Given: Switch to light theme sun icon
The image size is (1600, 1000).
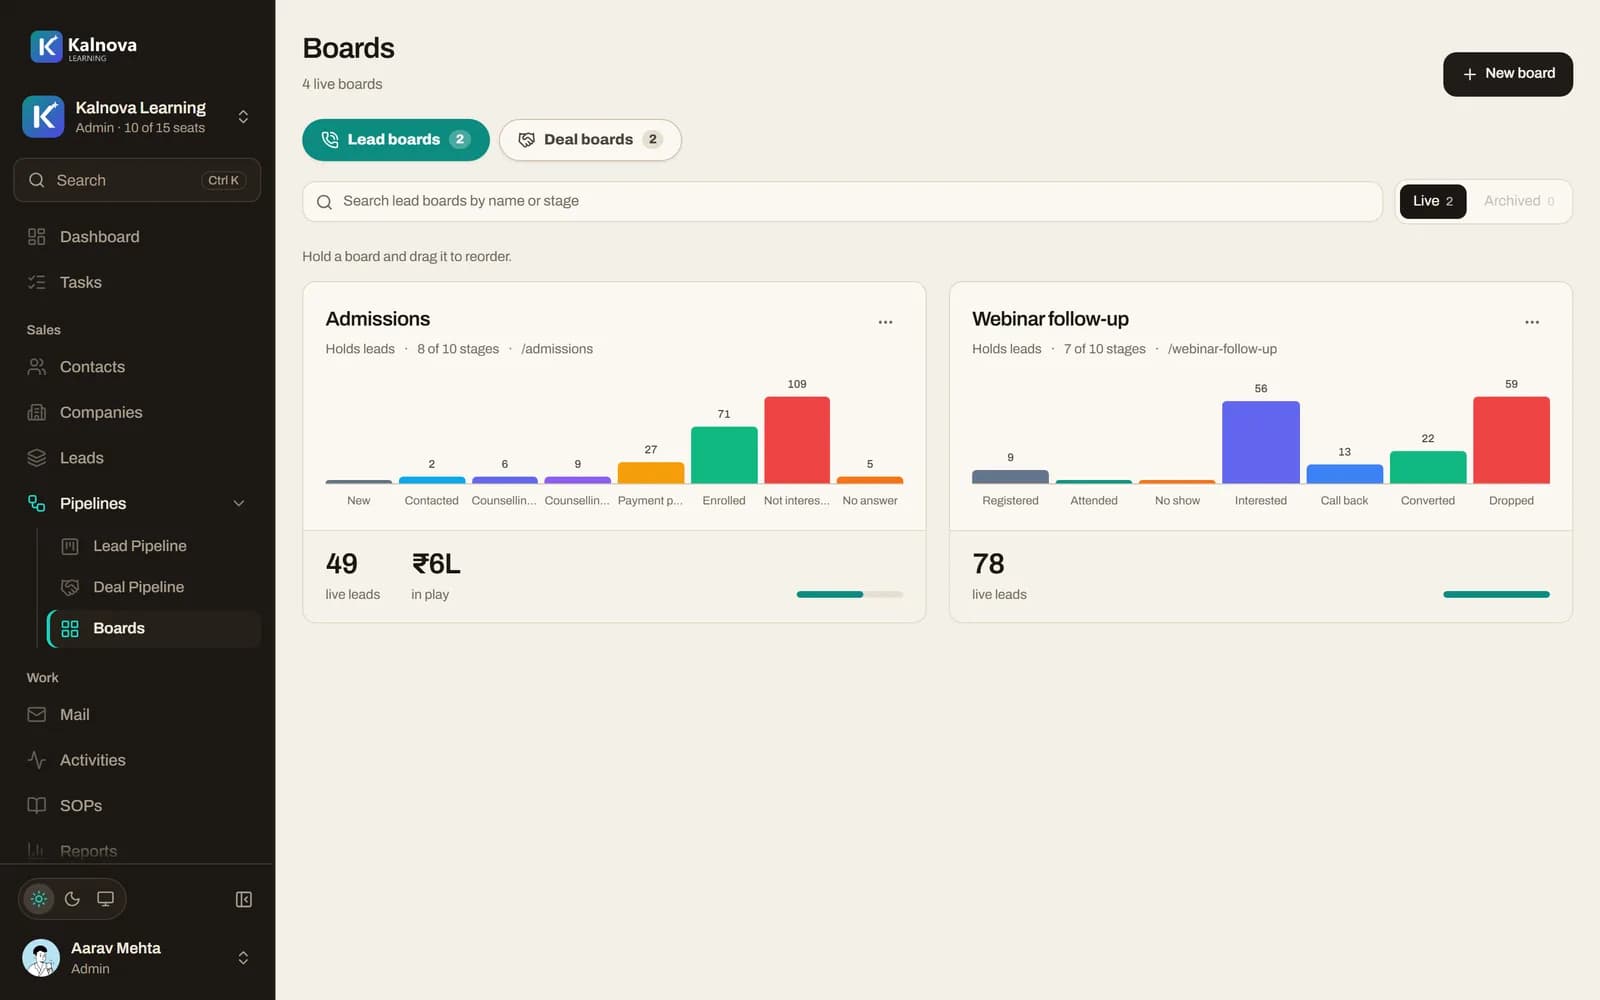Looking at the screenshot, I should tap(39, 899).
